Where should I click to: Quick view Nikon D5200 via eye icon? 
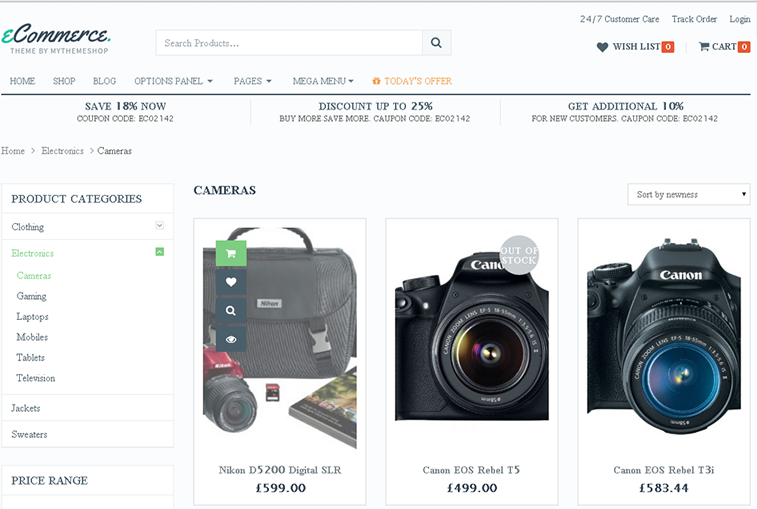pos(231,339)
